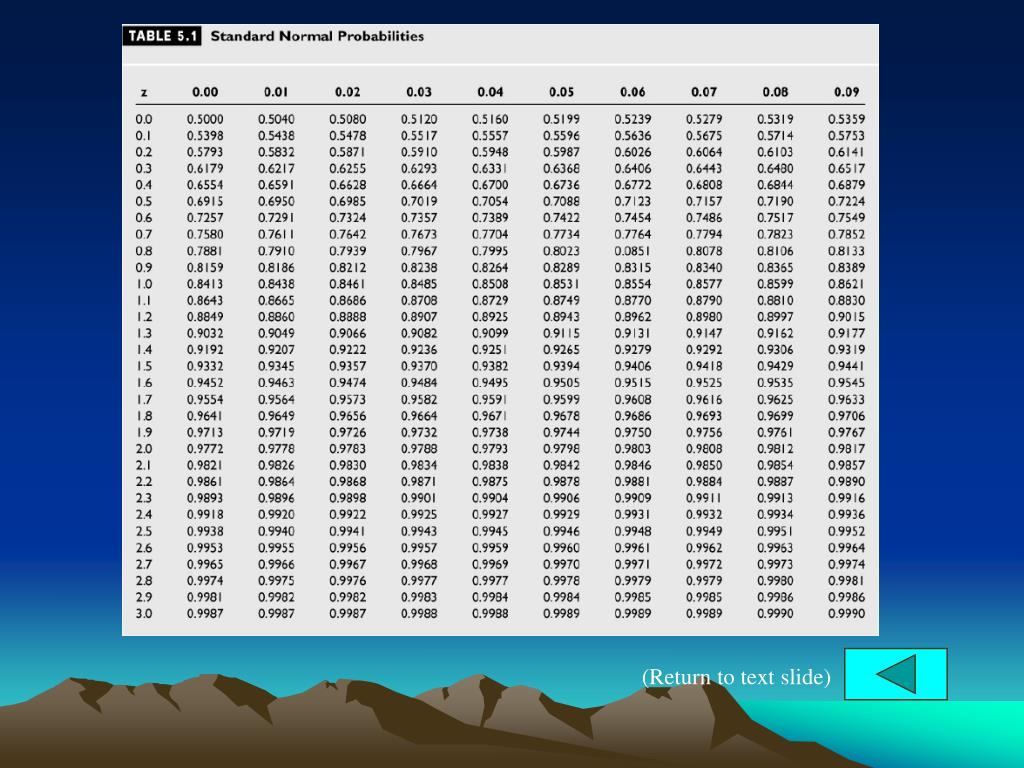Click the value 0.9961 in row 2.6

coord(633,548)
